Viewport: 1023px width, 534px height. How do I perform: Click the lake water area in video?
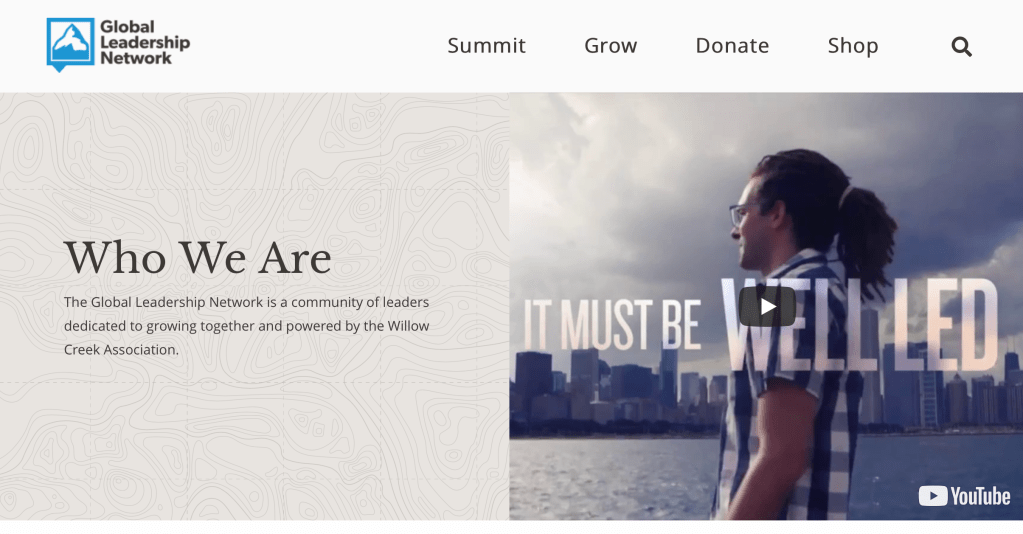[613, 478]
